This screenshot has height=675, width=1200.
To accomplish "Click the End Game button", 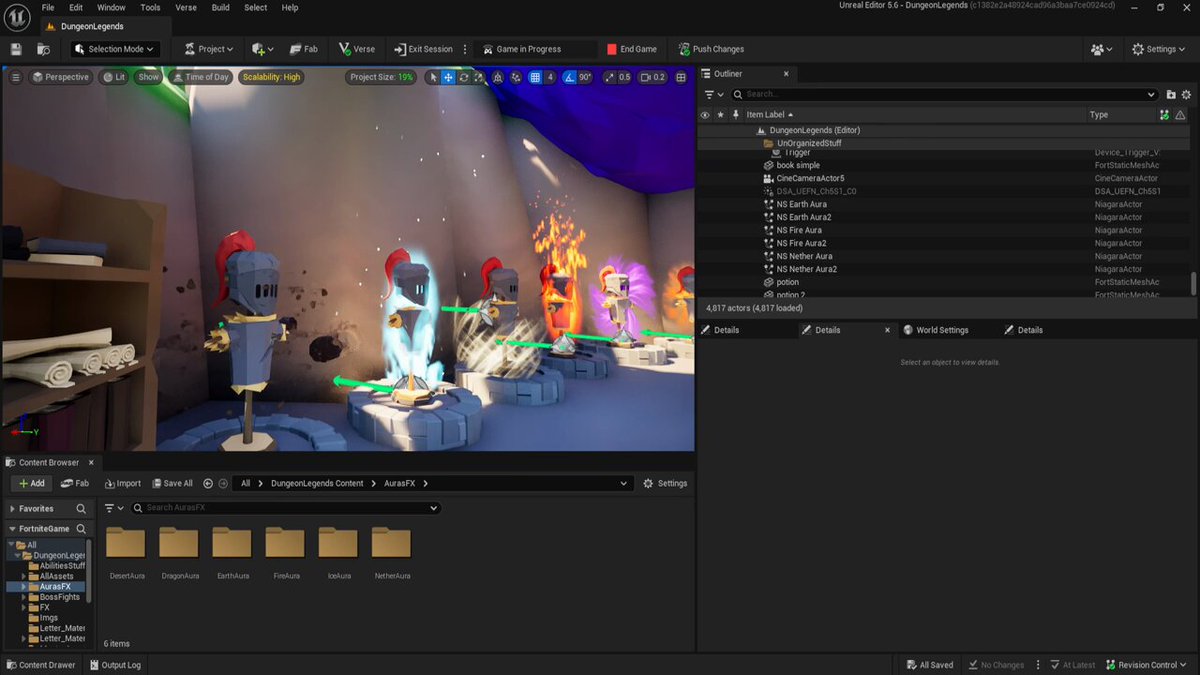I will coord(631,49).
